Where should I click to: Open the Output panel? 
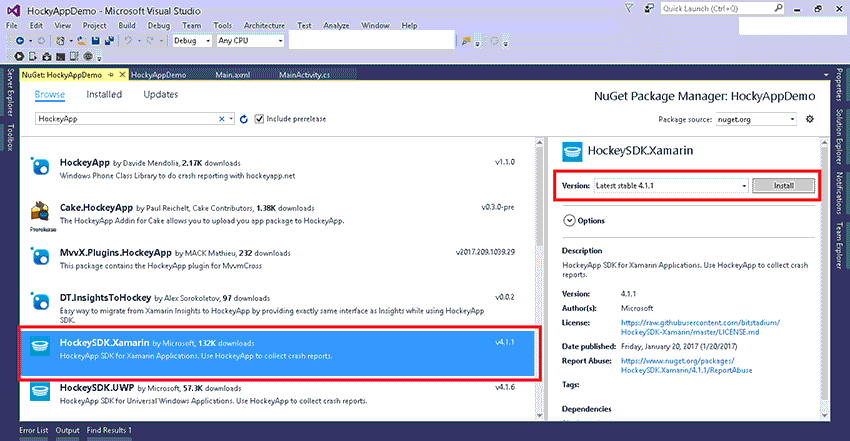click(67, 430)
